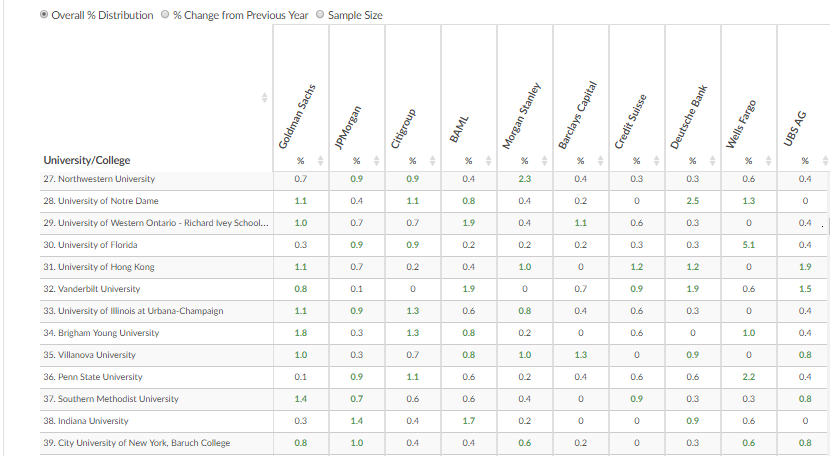Sort by the Deutsche Bank column arrows
The image size is (830, 456).
coord(713,161)
